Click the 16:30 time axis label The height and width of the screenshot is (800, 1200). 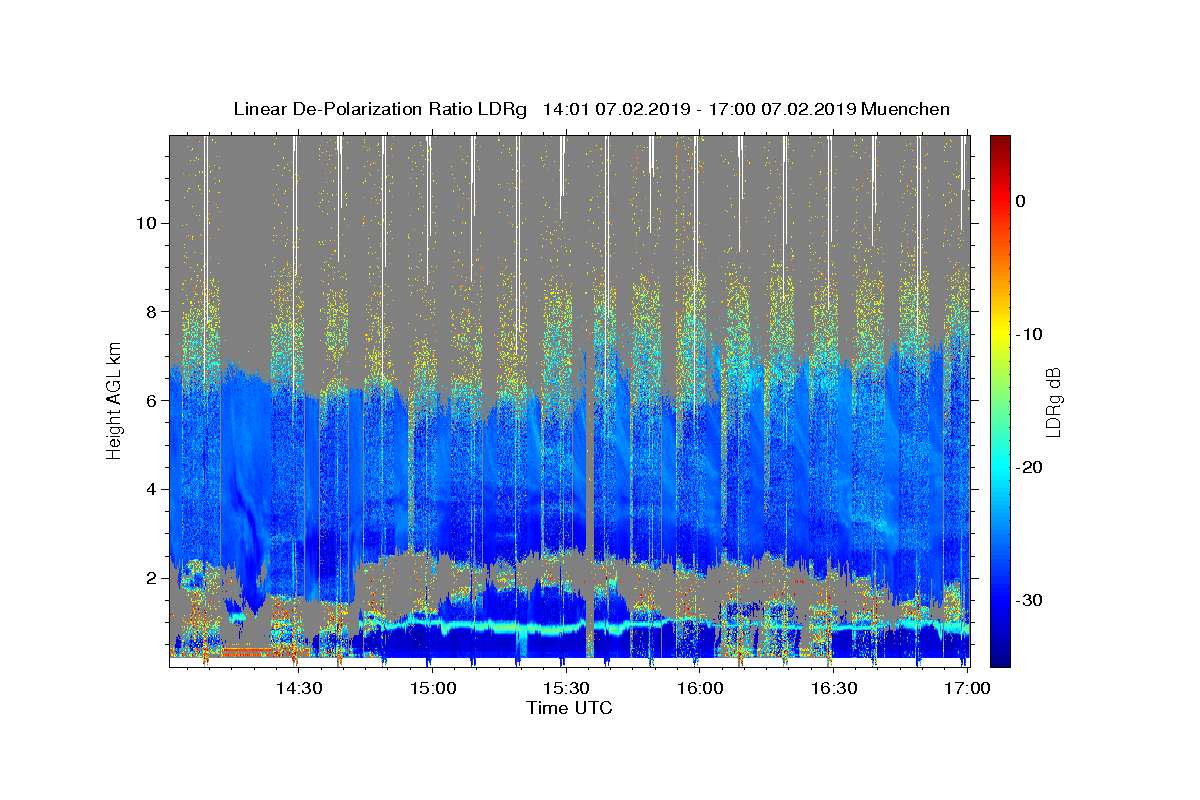[x=834, y=688]
